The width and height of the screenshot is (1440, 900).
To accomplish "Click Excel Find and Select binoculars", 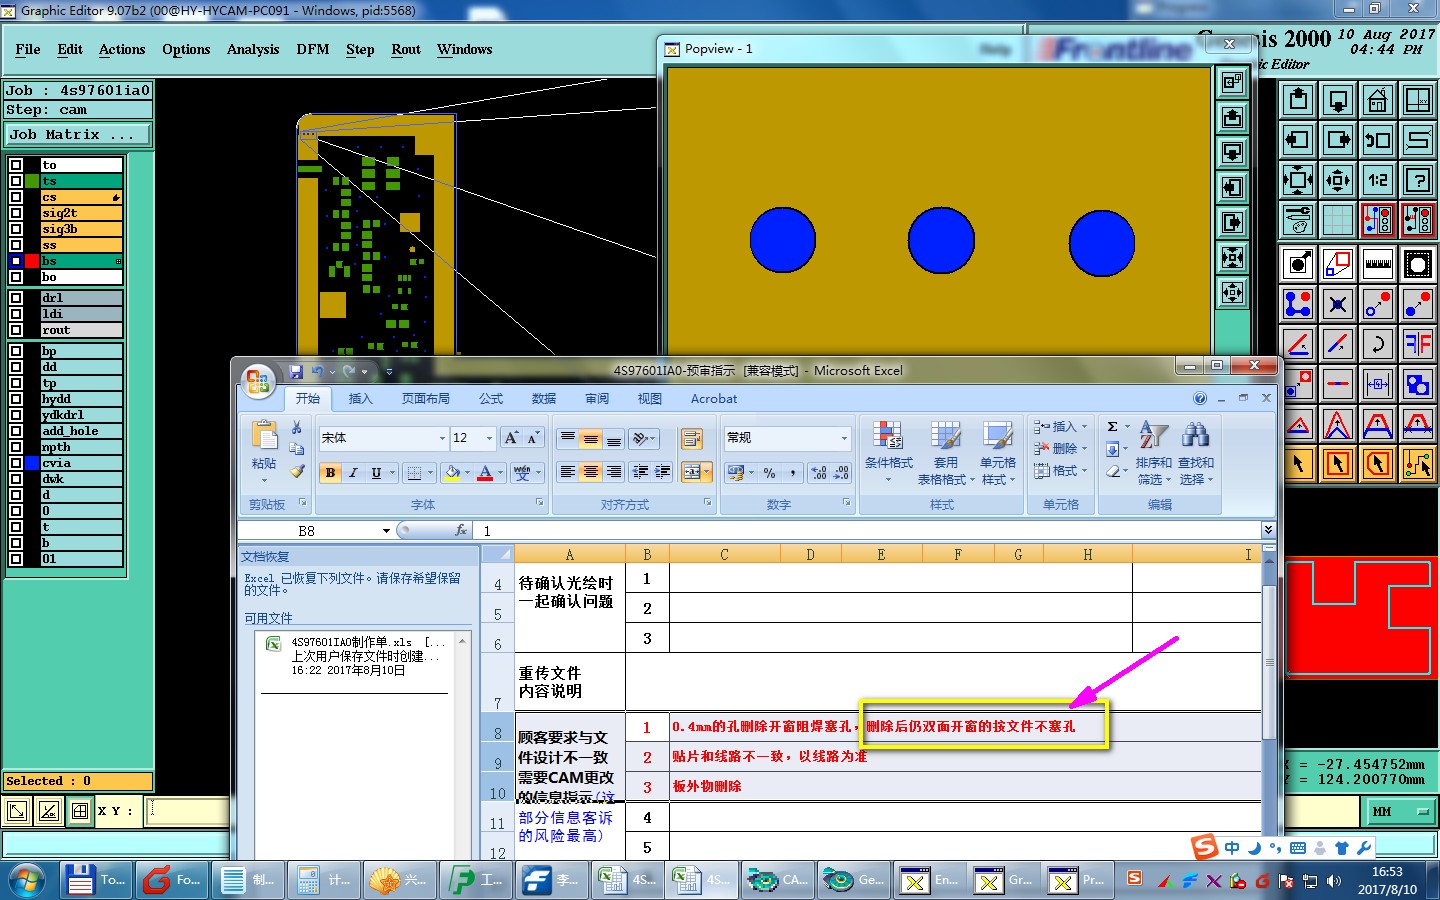I will [x=1195, y=435].
